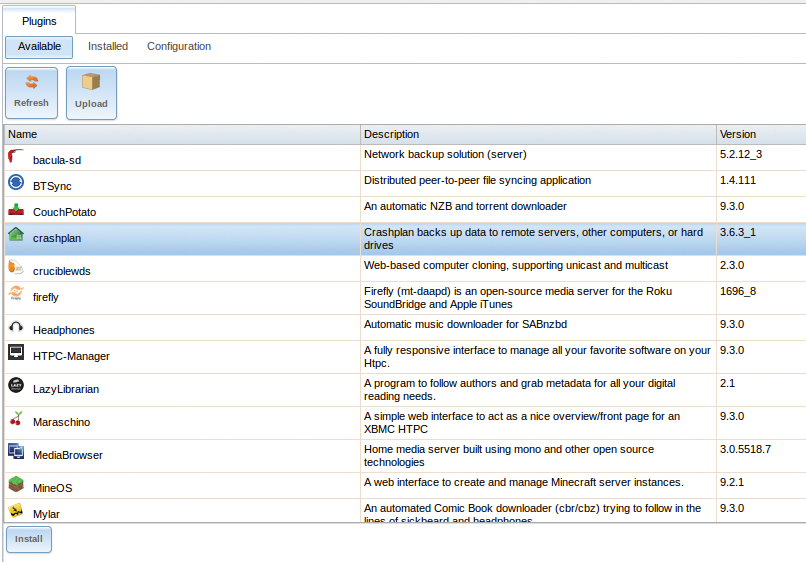Click the 'fully responsive interface' description
806x562 pixels.
coord(537,357)
